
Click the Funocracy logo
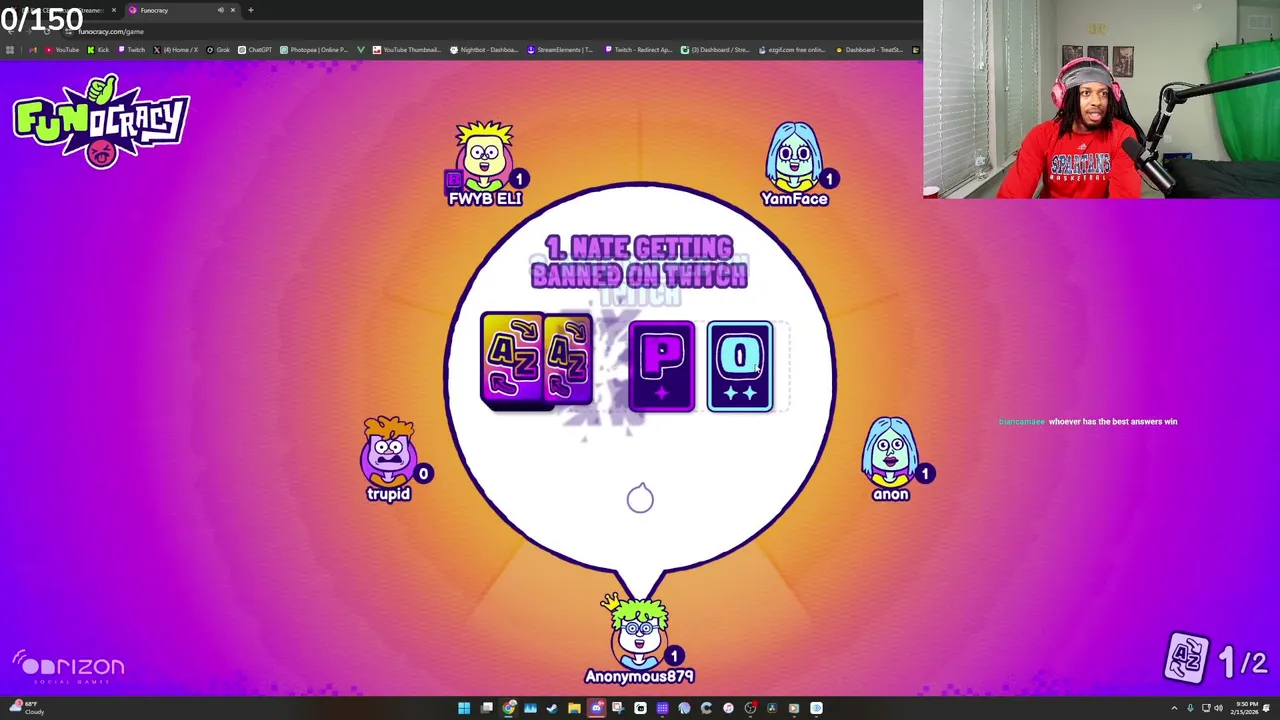click(x=101, y=121)
